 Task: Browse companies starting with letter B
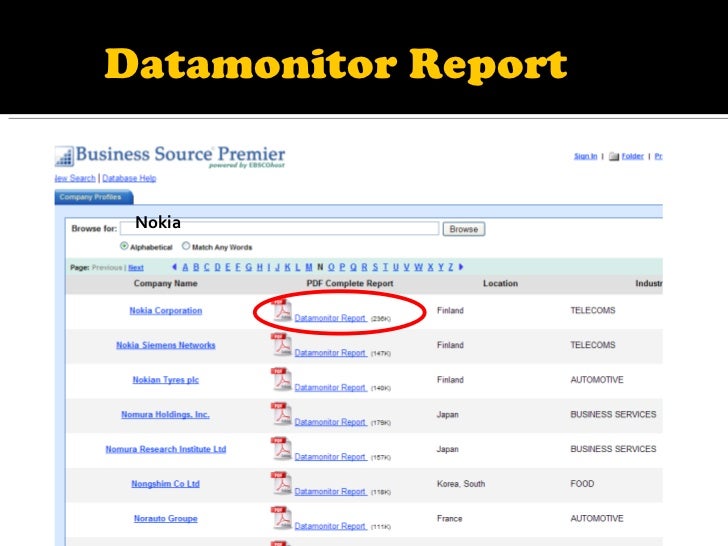click(196, 267)
